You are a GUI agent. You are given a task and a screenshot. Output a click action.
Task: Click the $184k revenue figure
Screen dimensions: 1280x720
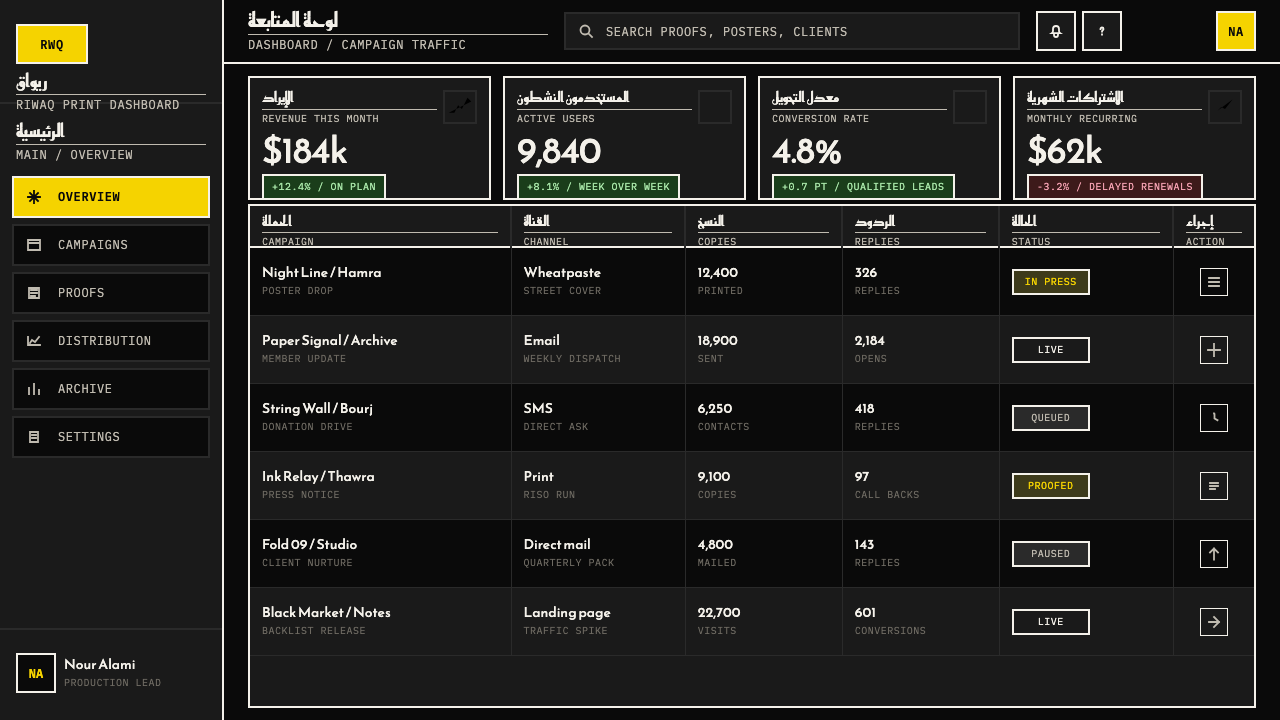click(x=304, y=151)
